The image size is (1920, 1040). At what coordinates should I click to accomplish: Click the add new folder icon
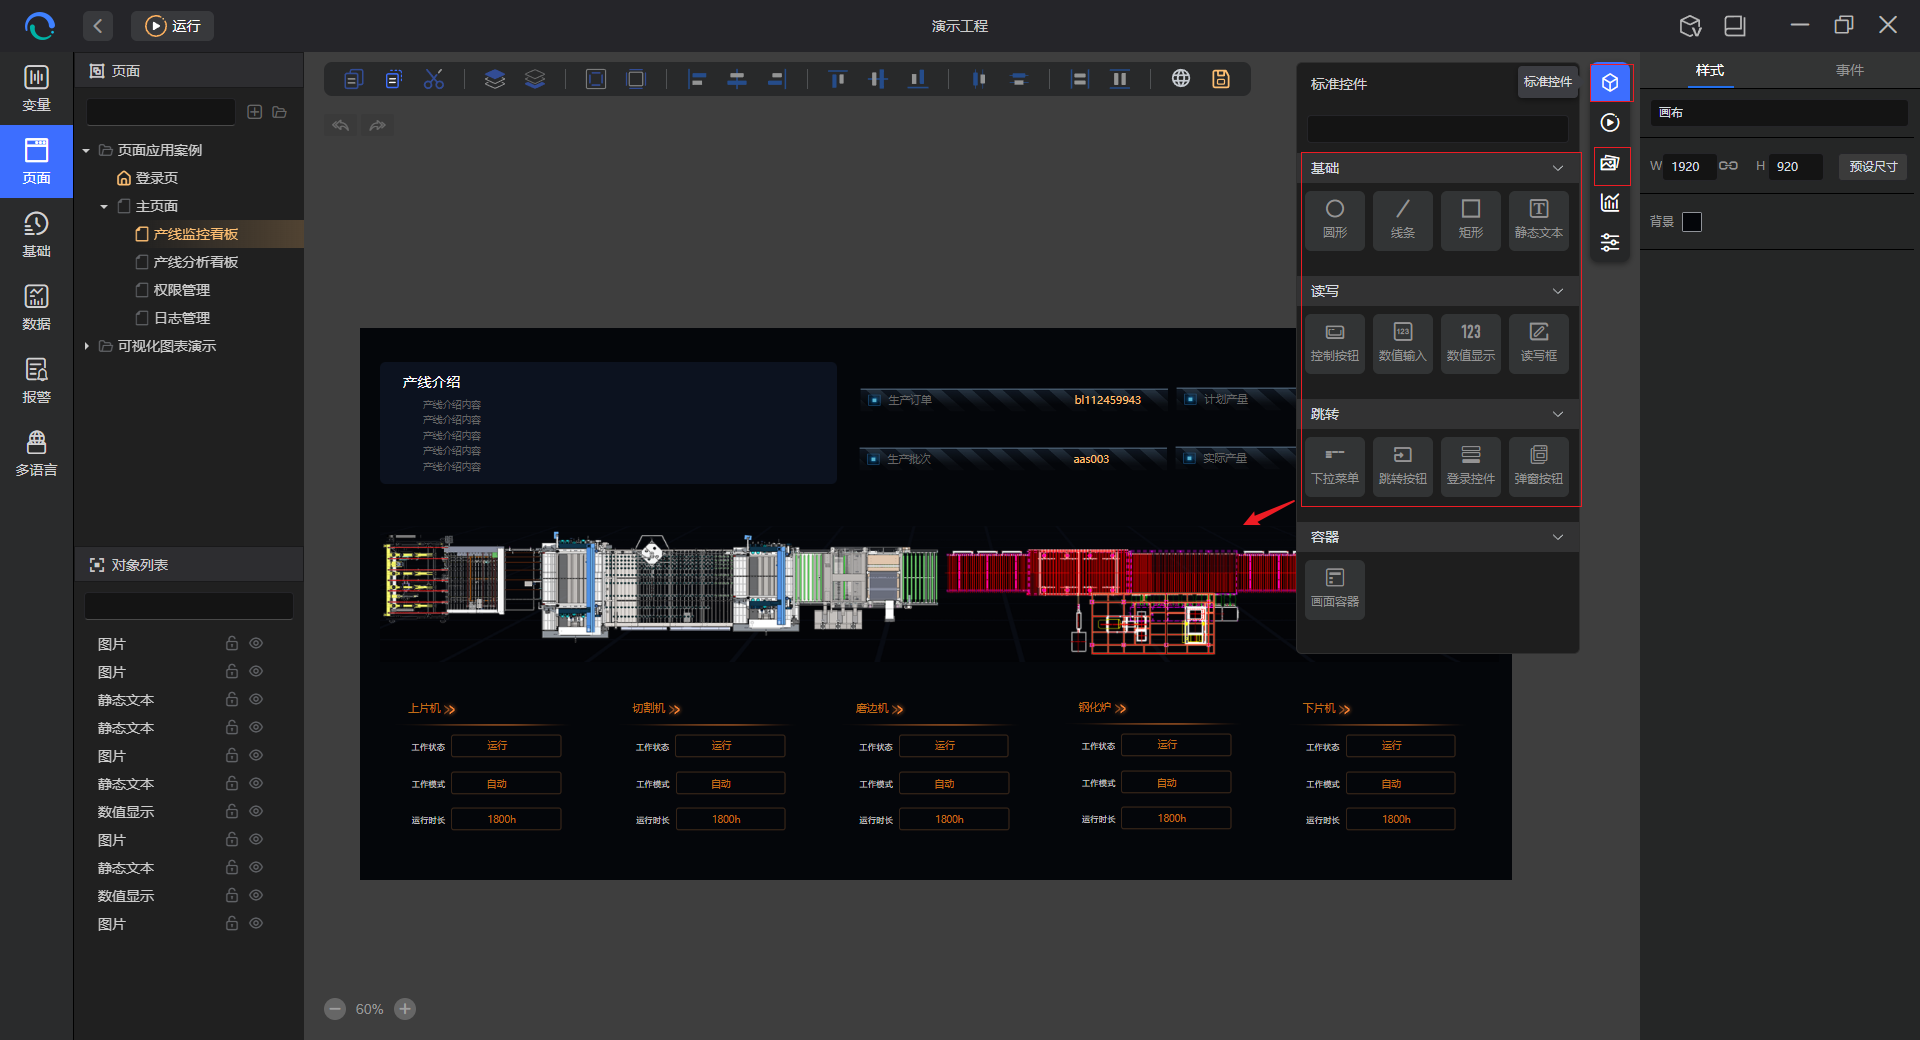tap(280, 112)
